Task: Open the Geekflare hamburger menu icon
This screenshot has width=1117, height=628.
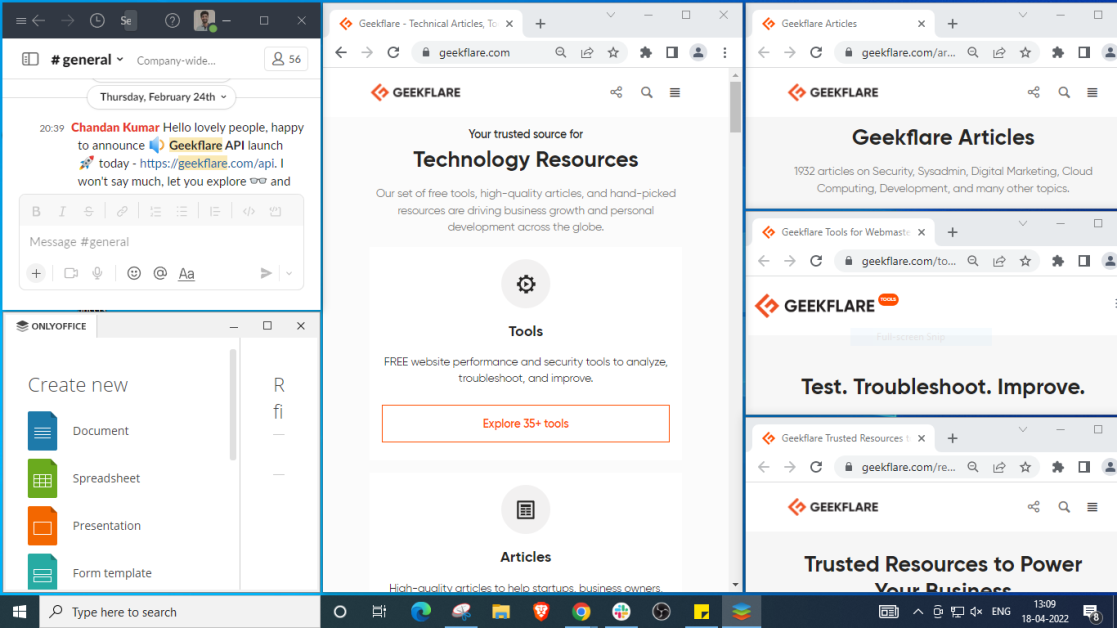Action: tap(675, 92)
